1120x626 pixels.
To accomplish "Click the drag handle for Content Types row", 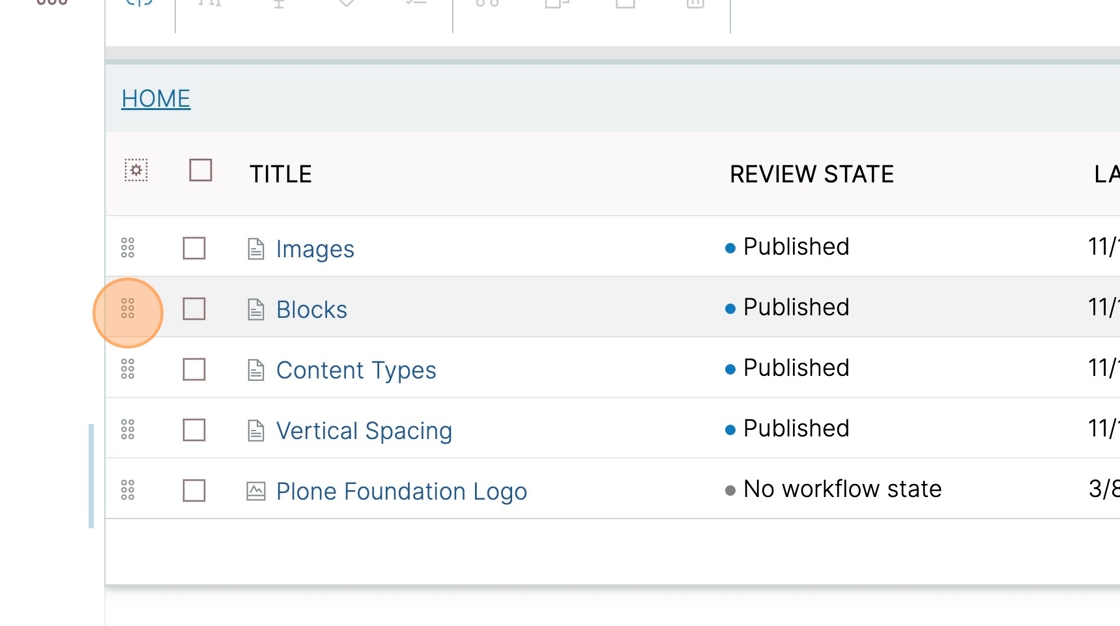I will coord(128,369).
